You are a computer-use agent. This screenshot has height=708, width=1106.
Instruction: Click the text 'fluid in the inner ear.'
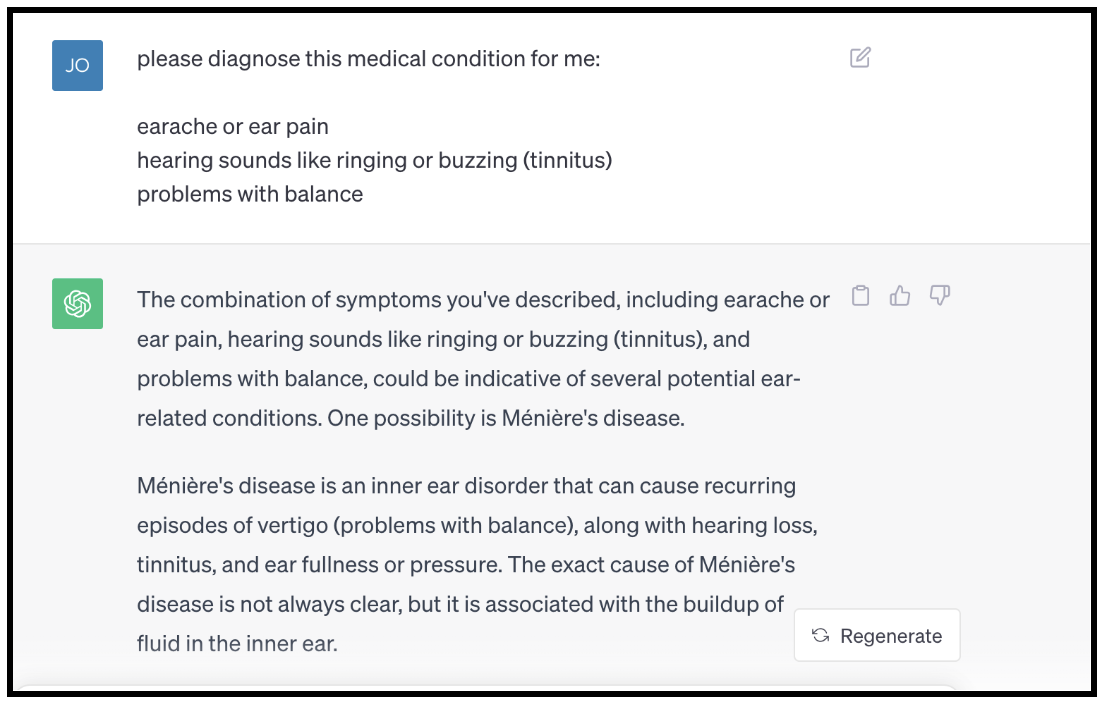pyautogui.click(x=237, y=644)
